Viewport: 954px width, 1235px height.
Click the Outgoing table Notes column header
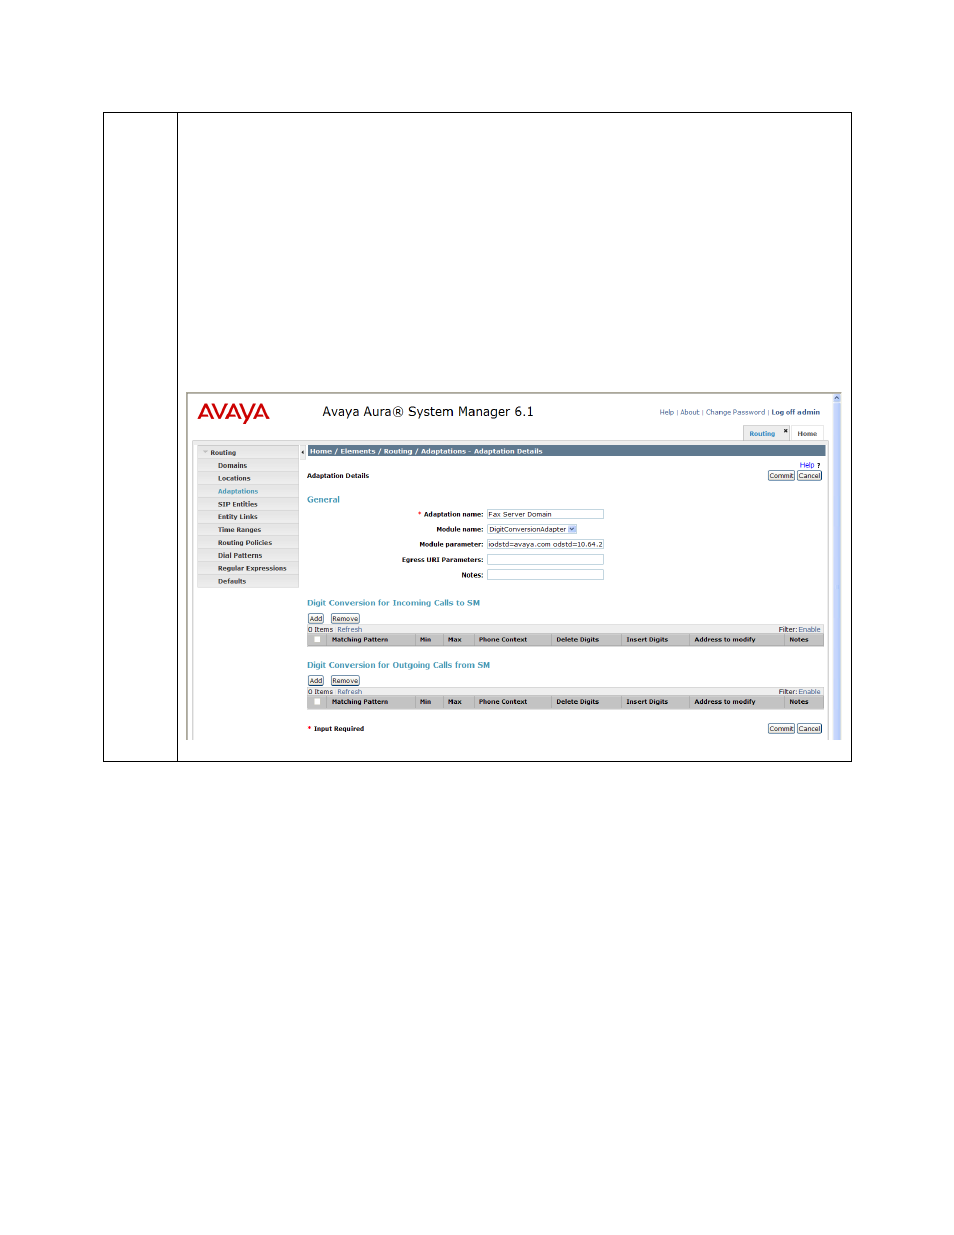tap(799, 702)
